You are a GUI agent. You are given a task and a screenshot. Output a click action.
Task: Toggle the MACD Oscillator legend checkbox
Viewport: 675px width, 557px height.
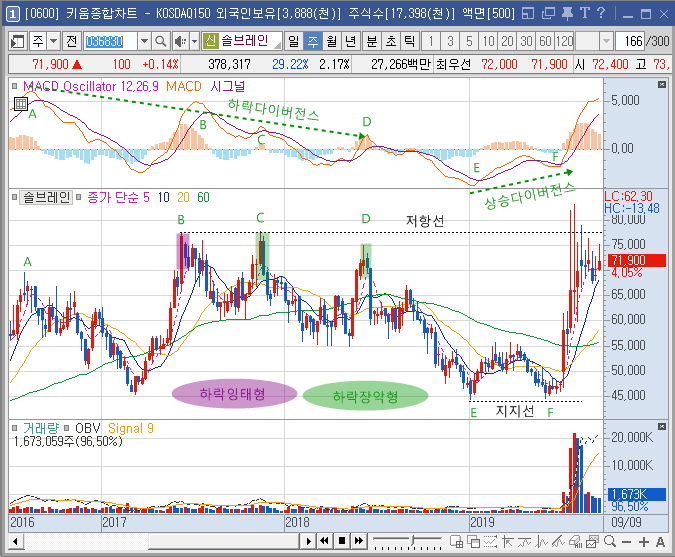[x=15, y=86]
